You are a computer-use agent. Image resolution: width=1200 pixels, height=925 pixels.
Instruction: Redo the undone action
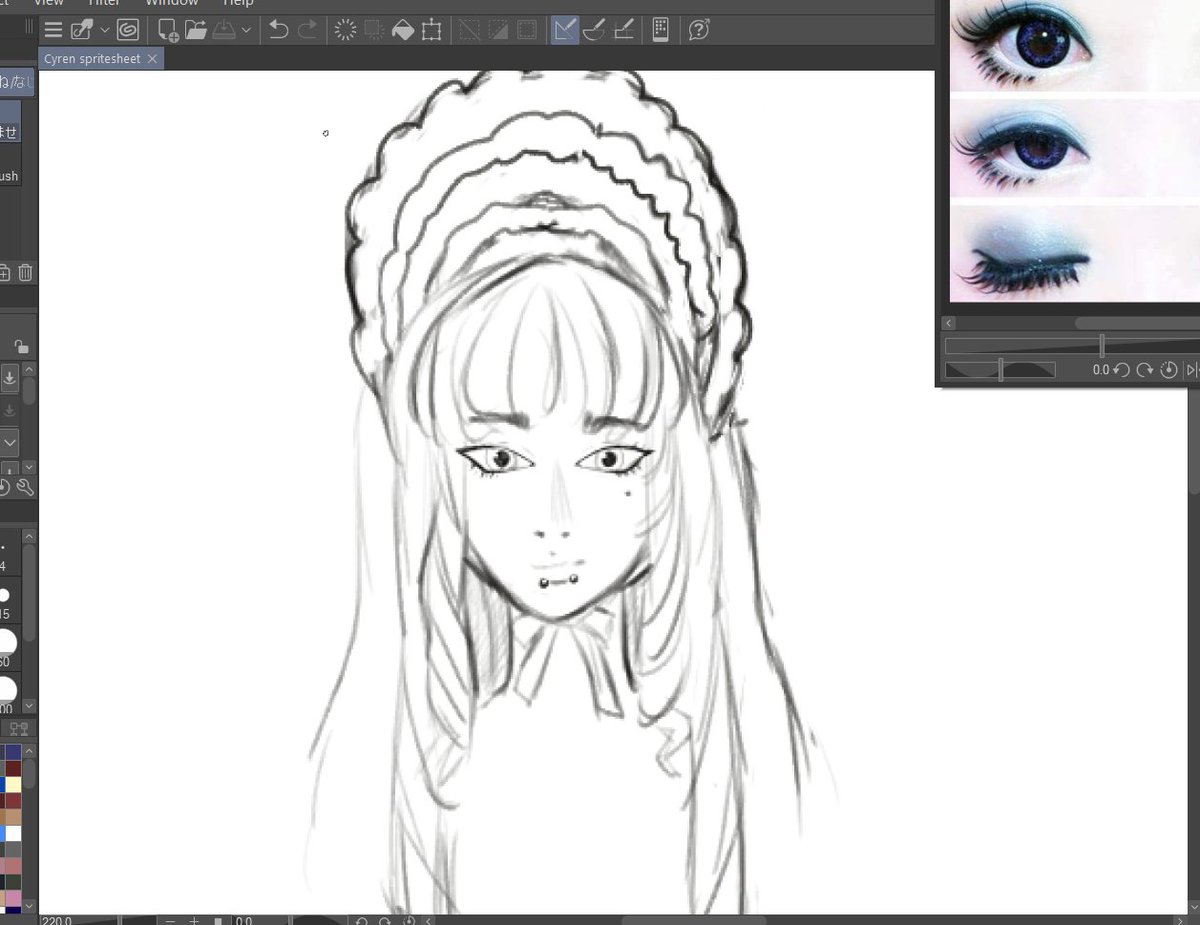click(307, 30)
